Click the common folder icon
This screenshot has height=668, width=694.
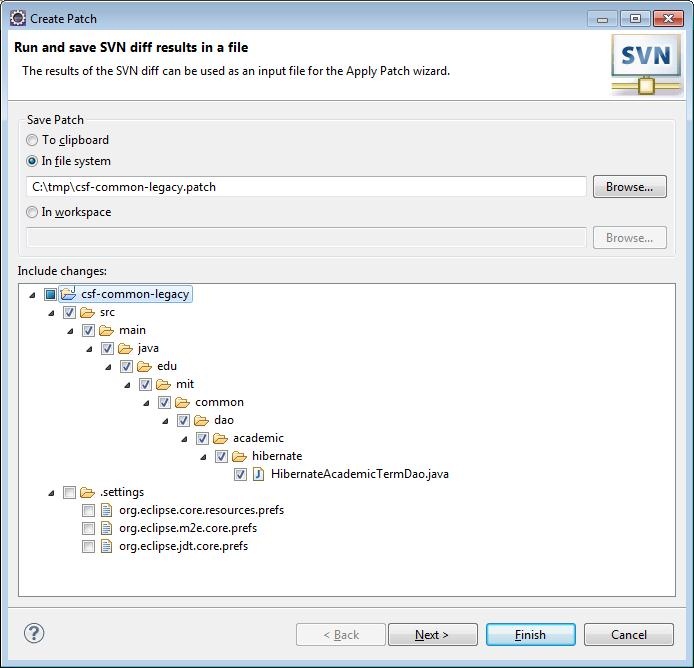tap(182, 402)
